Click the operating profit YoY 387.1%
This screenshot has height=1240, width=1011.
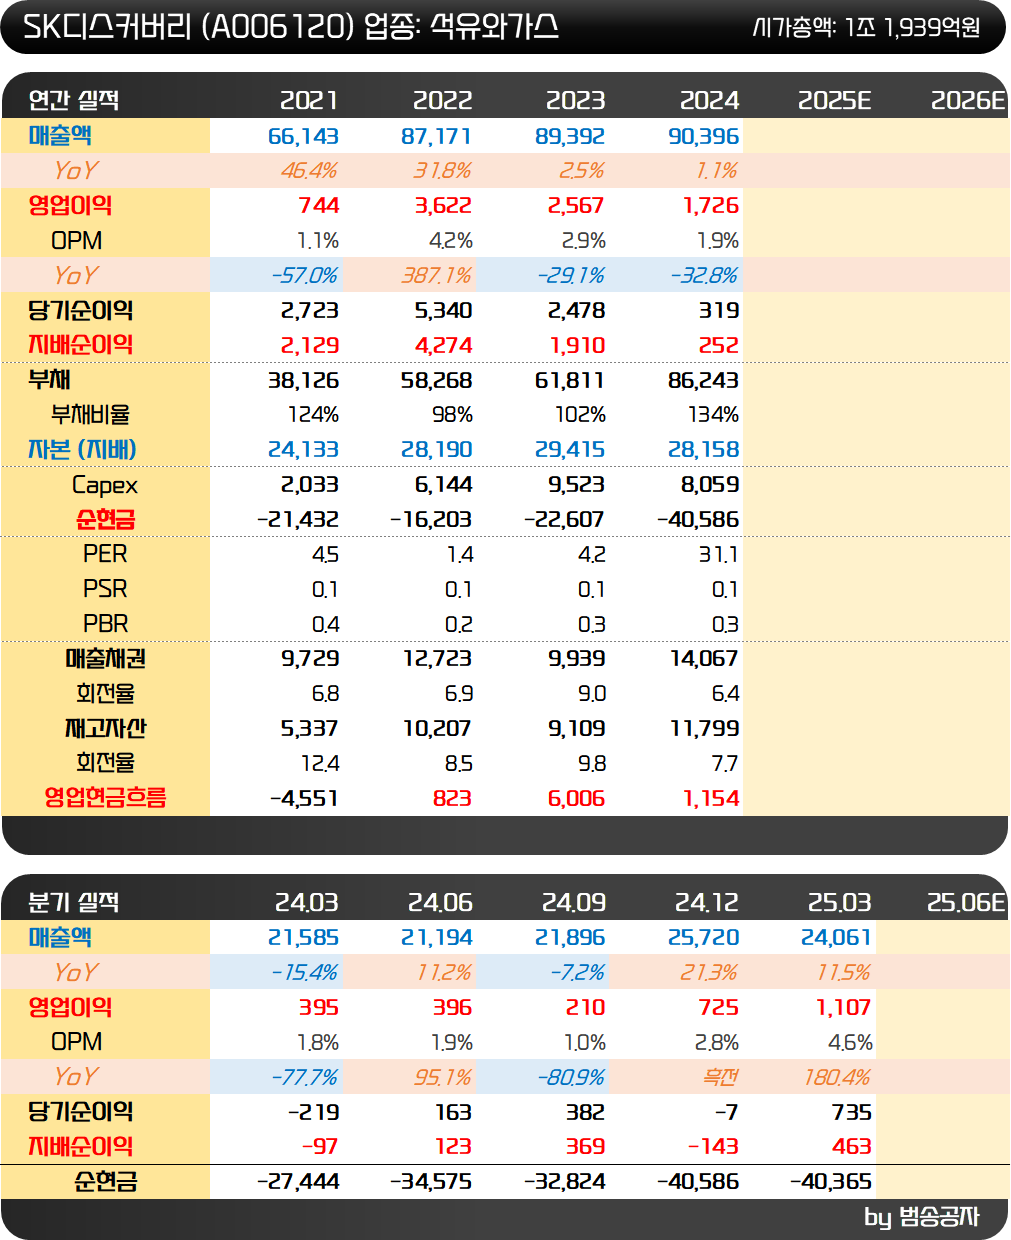436,275
